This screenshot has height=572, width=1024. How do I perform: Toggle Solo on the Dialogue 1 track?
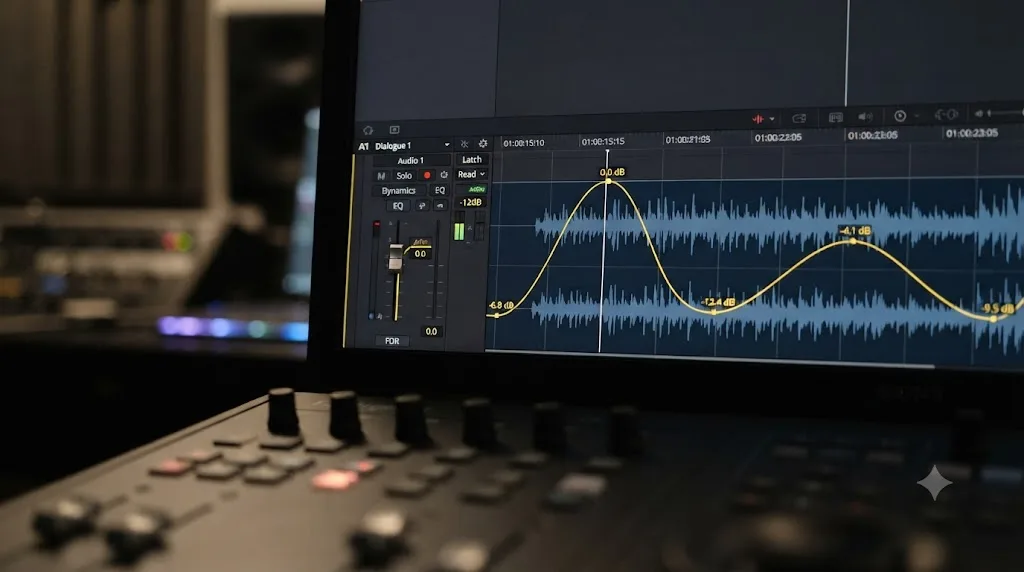pos(404,176)
